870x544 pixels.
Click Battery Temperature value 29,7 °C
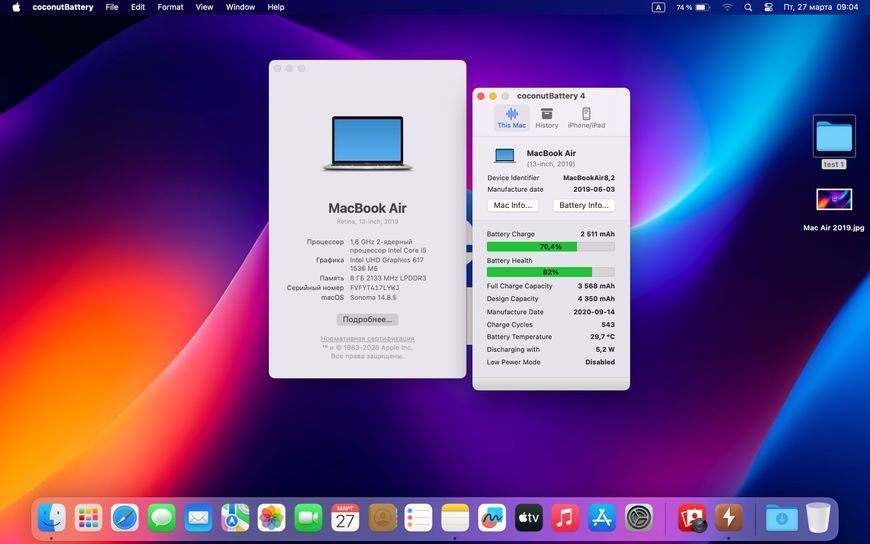[603, 337]
